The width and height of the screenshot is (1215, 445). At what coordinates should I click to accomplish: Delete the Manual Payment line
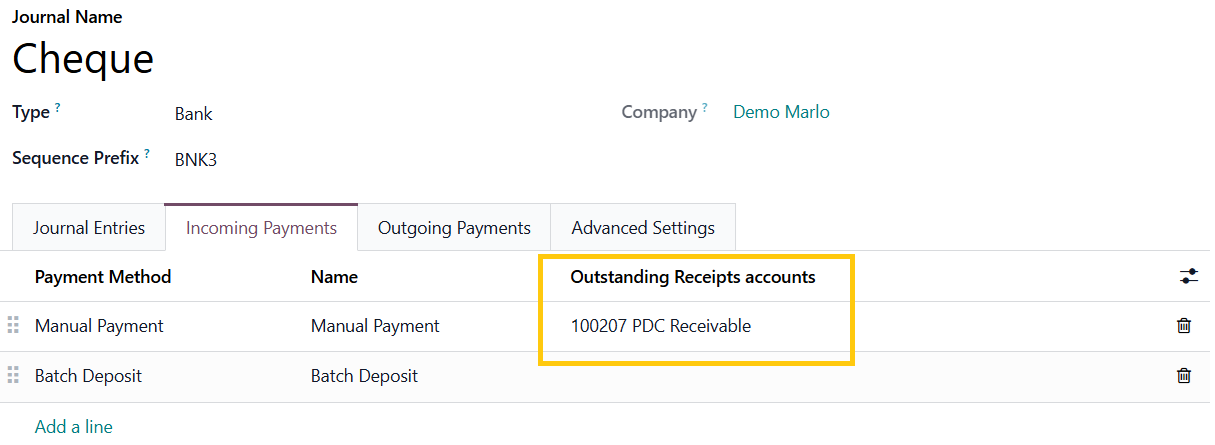click(x=1183, y=326)
